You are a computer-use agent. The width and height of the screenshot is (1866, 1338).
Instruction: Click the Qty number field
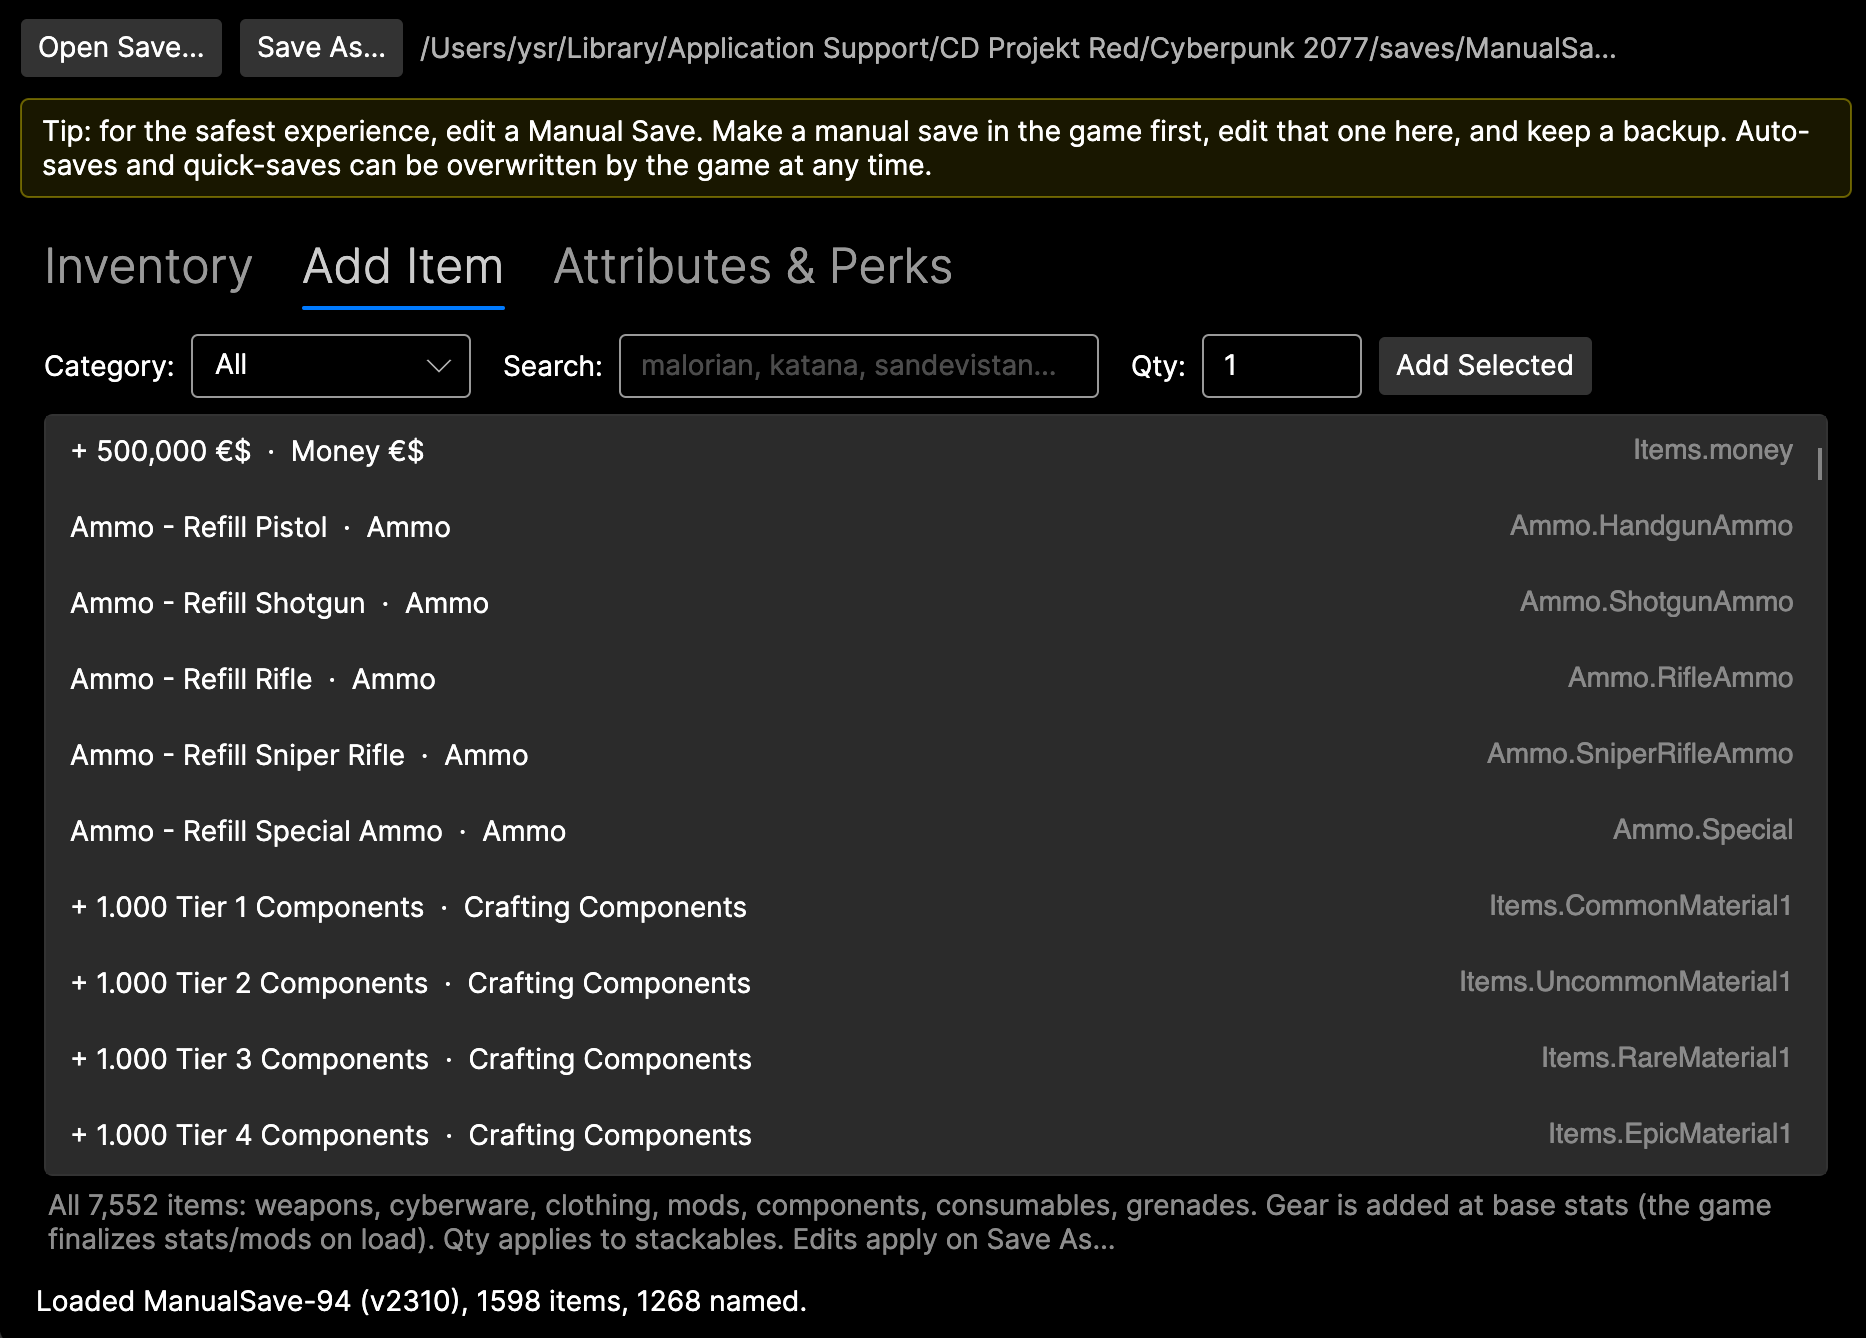(1281, 366)
